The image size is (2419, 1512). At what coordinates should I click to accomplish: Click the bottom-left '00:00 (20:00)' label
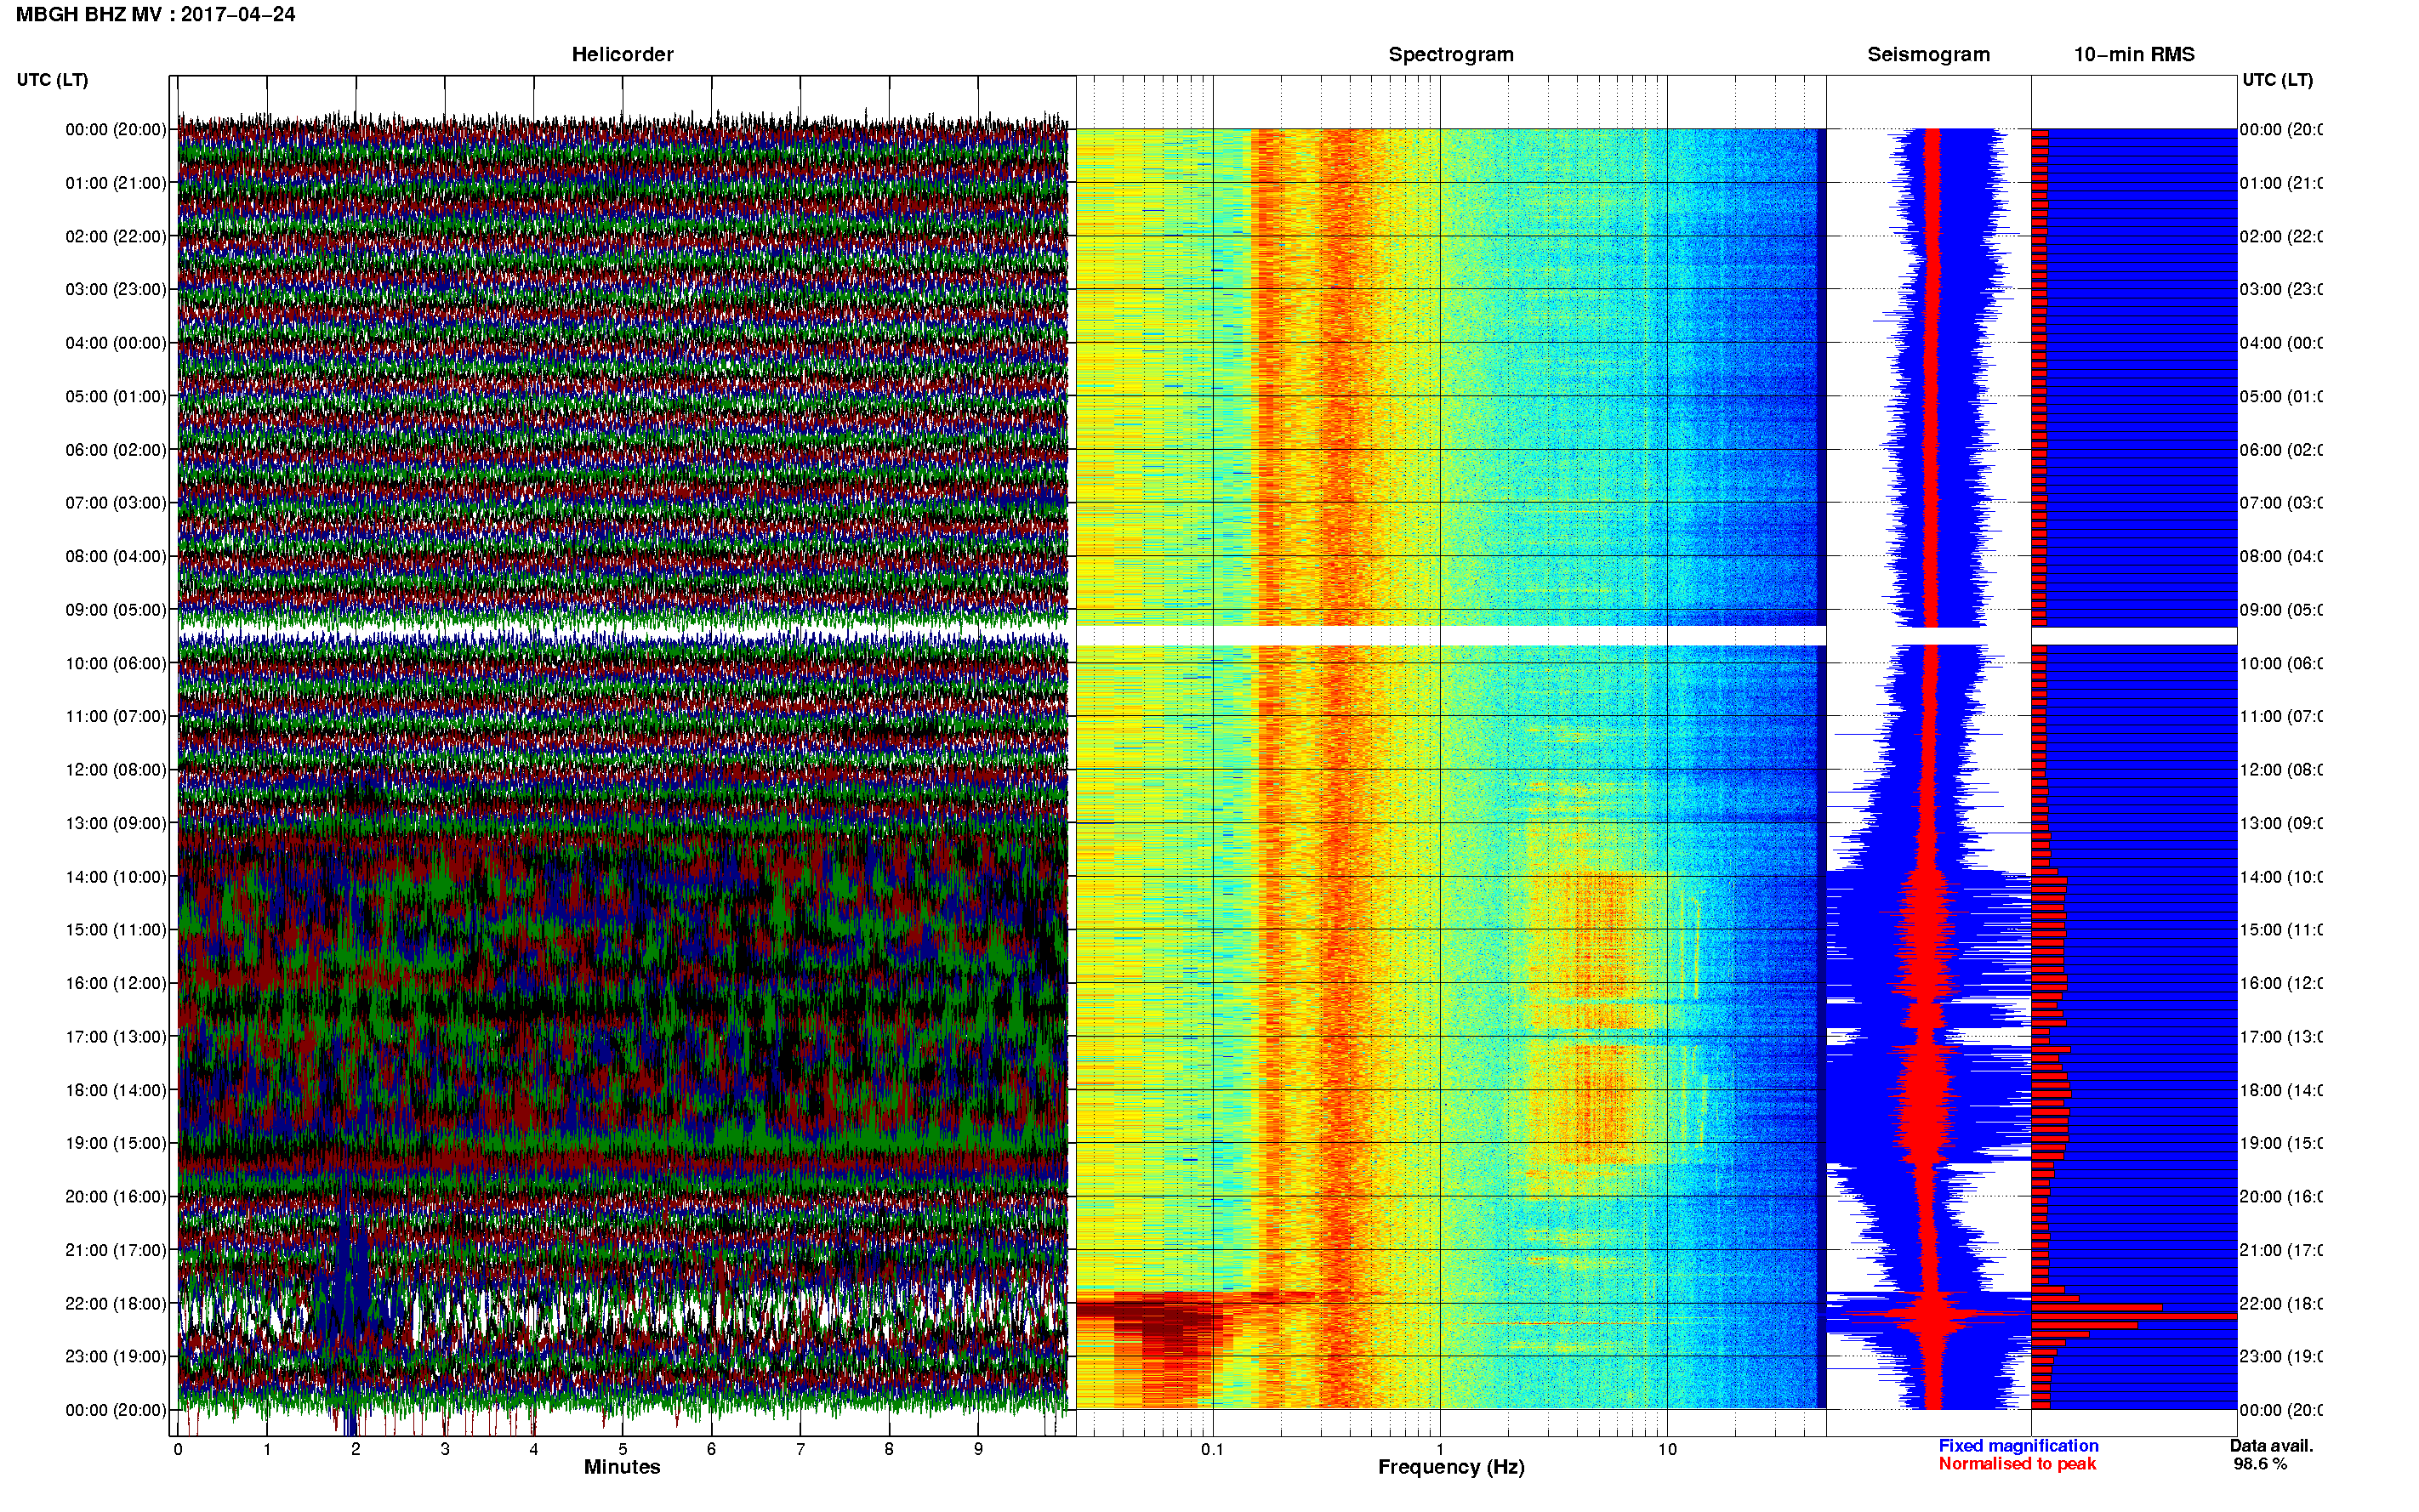coord(116,1410)
